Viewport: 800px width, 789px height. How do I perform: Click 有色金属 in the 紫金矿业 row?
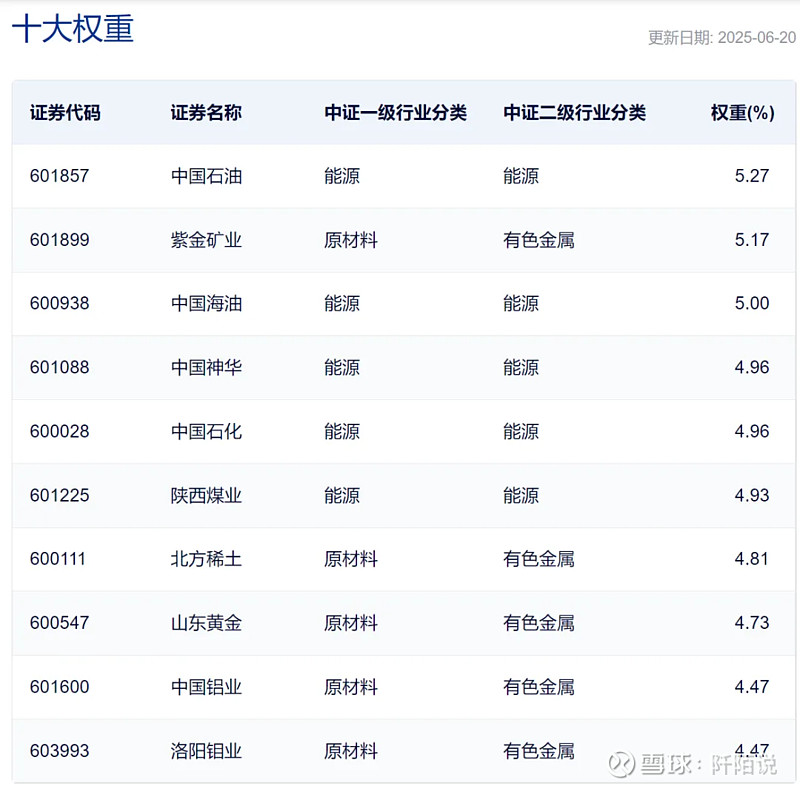539,240
